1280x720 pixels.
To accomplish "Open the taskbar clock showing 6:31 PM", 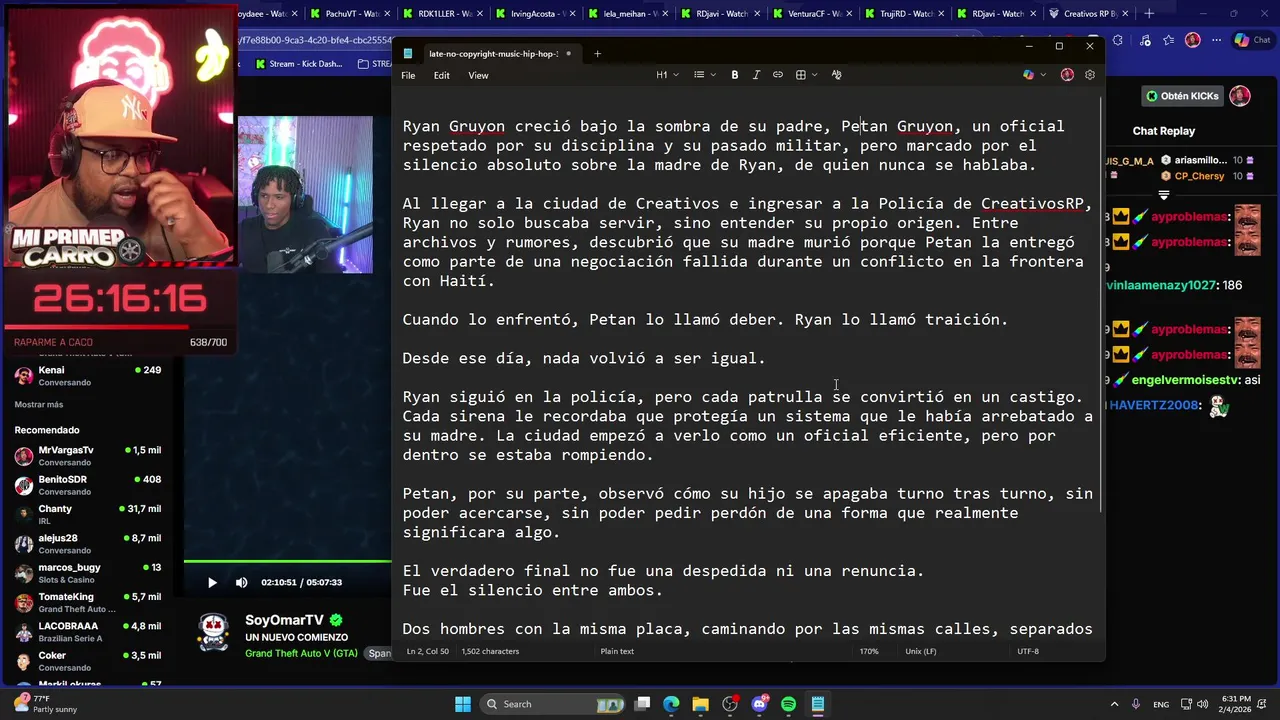I will (x=1236, y=704).
